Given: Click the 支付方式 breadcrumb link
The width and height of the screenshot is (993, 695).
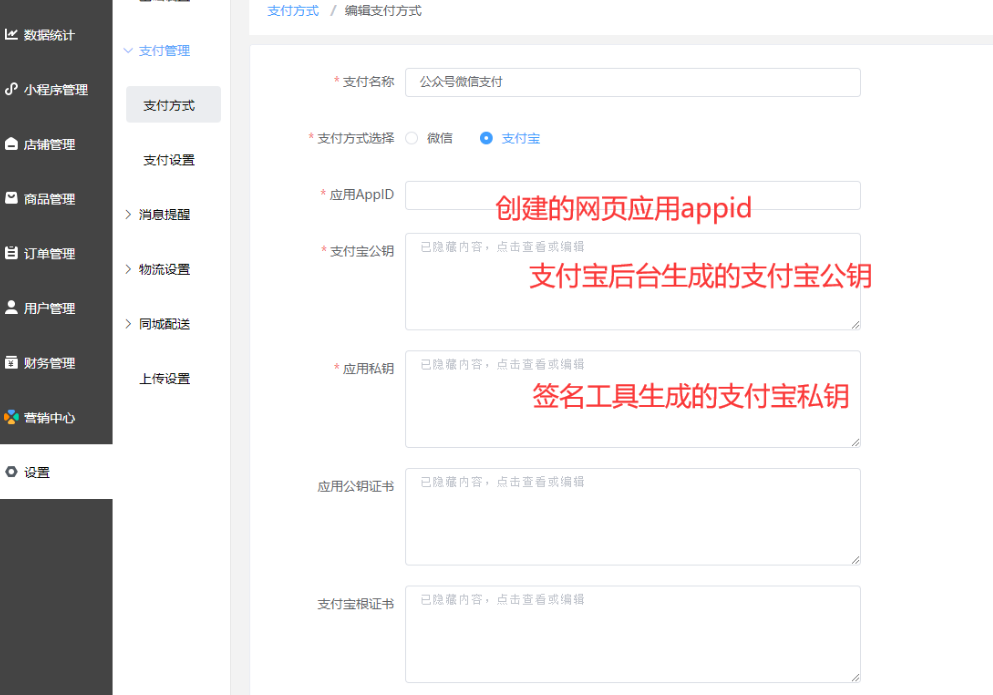Looking at the screenshot, I should 293,11.
